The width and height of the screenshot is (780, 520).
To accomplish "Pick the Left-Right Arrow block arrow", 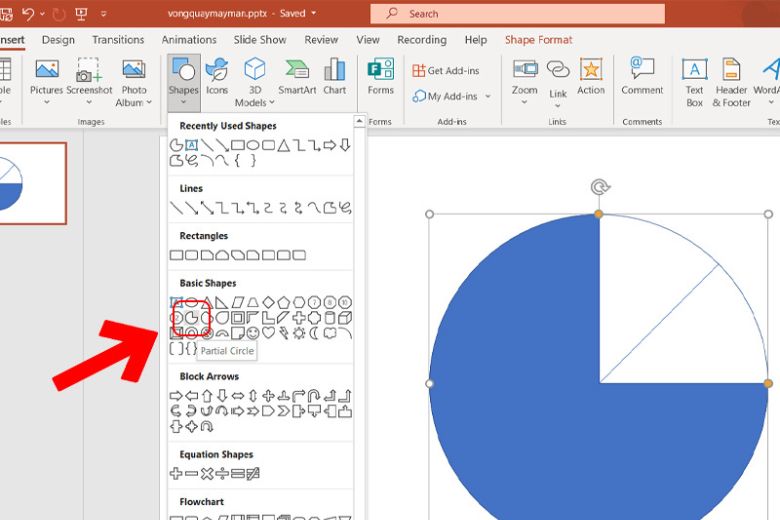I will 238,396.
